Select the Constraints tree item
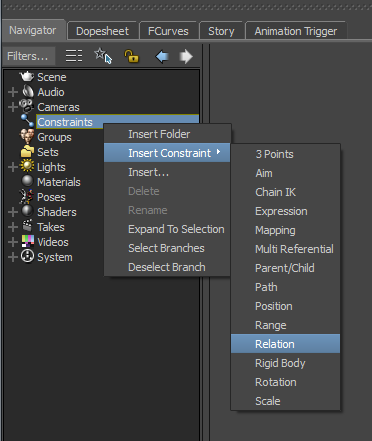372x441 pixels. click(65, 122)
